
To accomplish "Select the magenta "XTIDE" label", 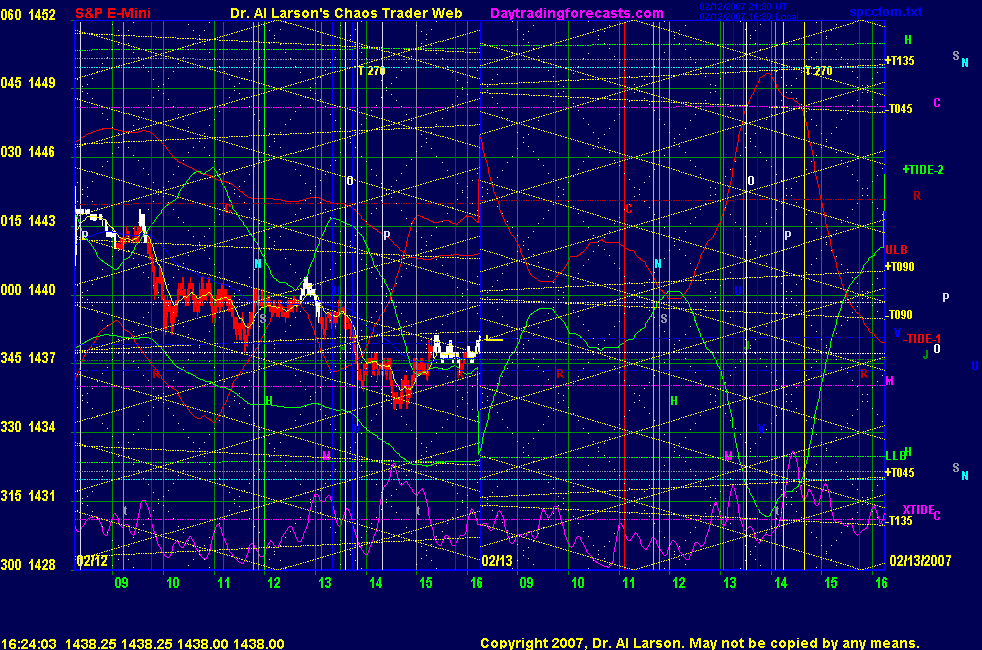I will [x=918, y=510].
